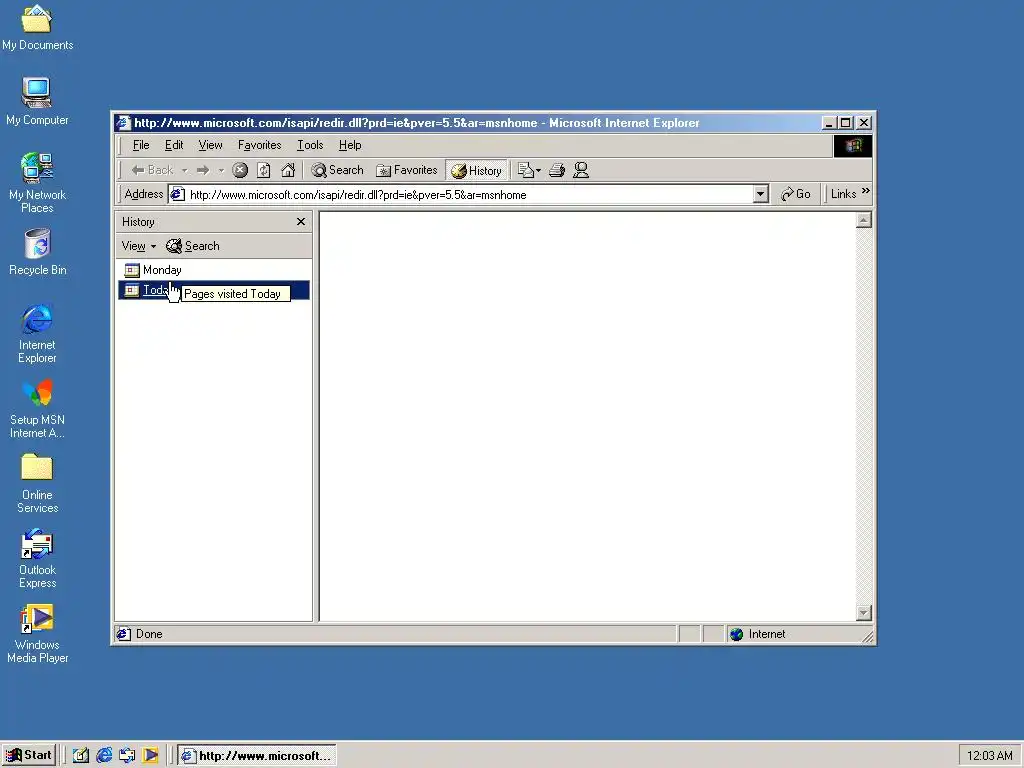Image resolution: width=1024 pixels, height=768 pixels.
Task: Open the Edit menu
Action: pos(174,145)
